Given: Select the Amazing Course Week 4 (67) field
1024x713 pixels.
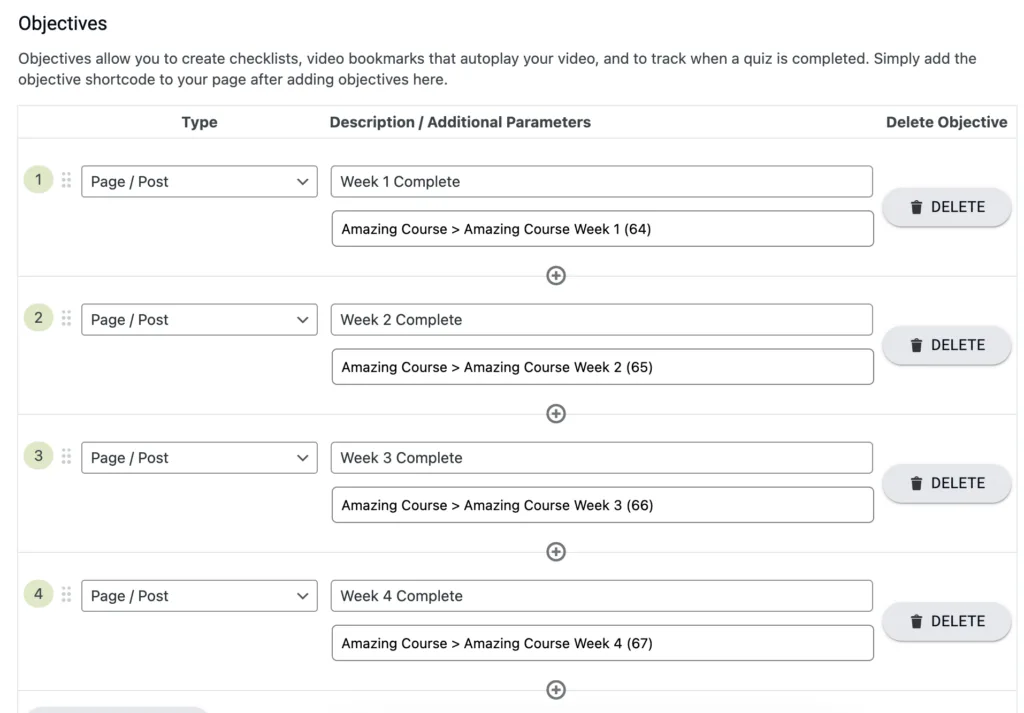Looking at the screenshot, I should pyautogui.click(x=602, y=643).
